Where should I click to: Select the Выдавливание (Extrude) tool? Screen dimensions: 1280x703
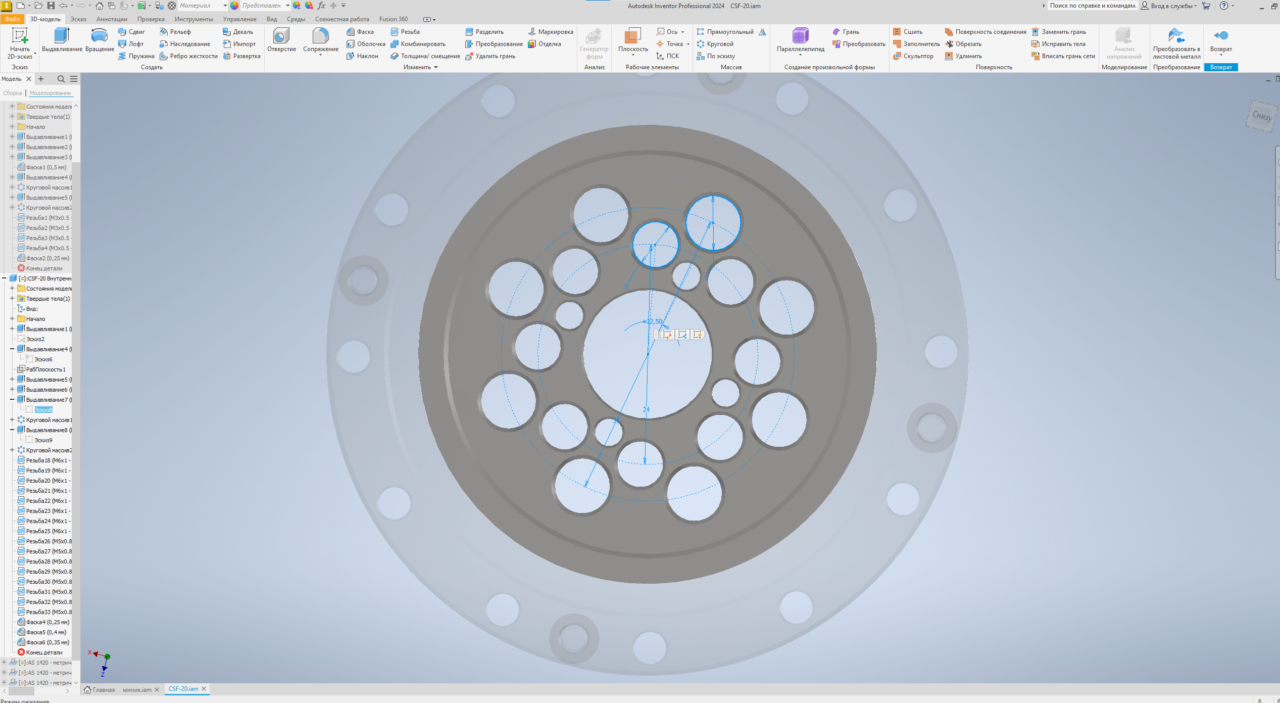coord(62,40)
